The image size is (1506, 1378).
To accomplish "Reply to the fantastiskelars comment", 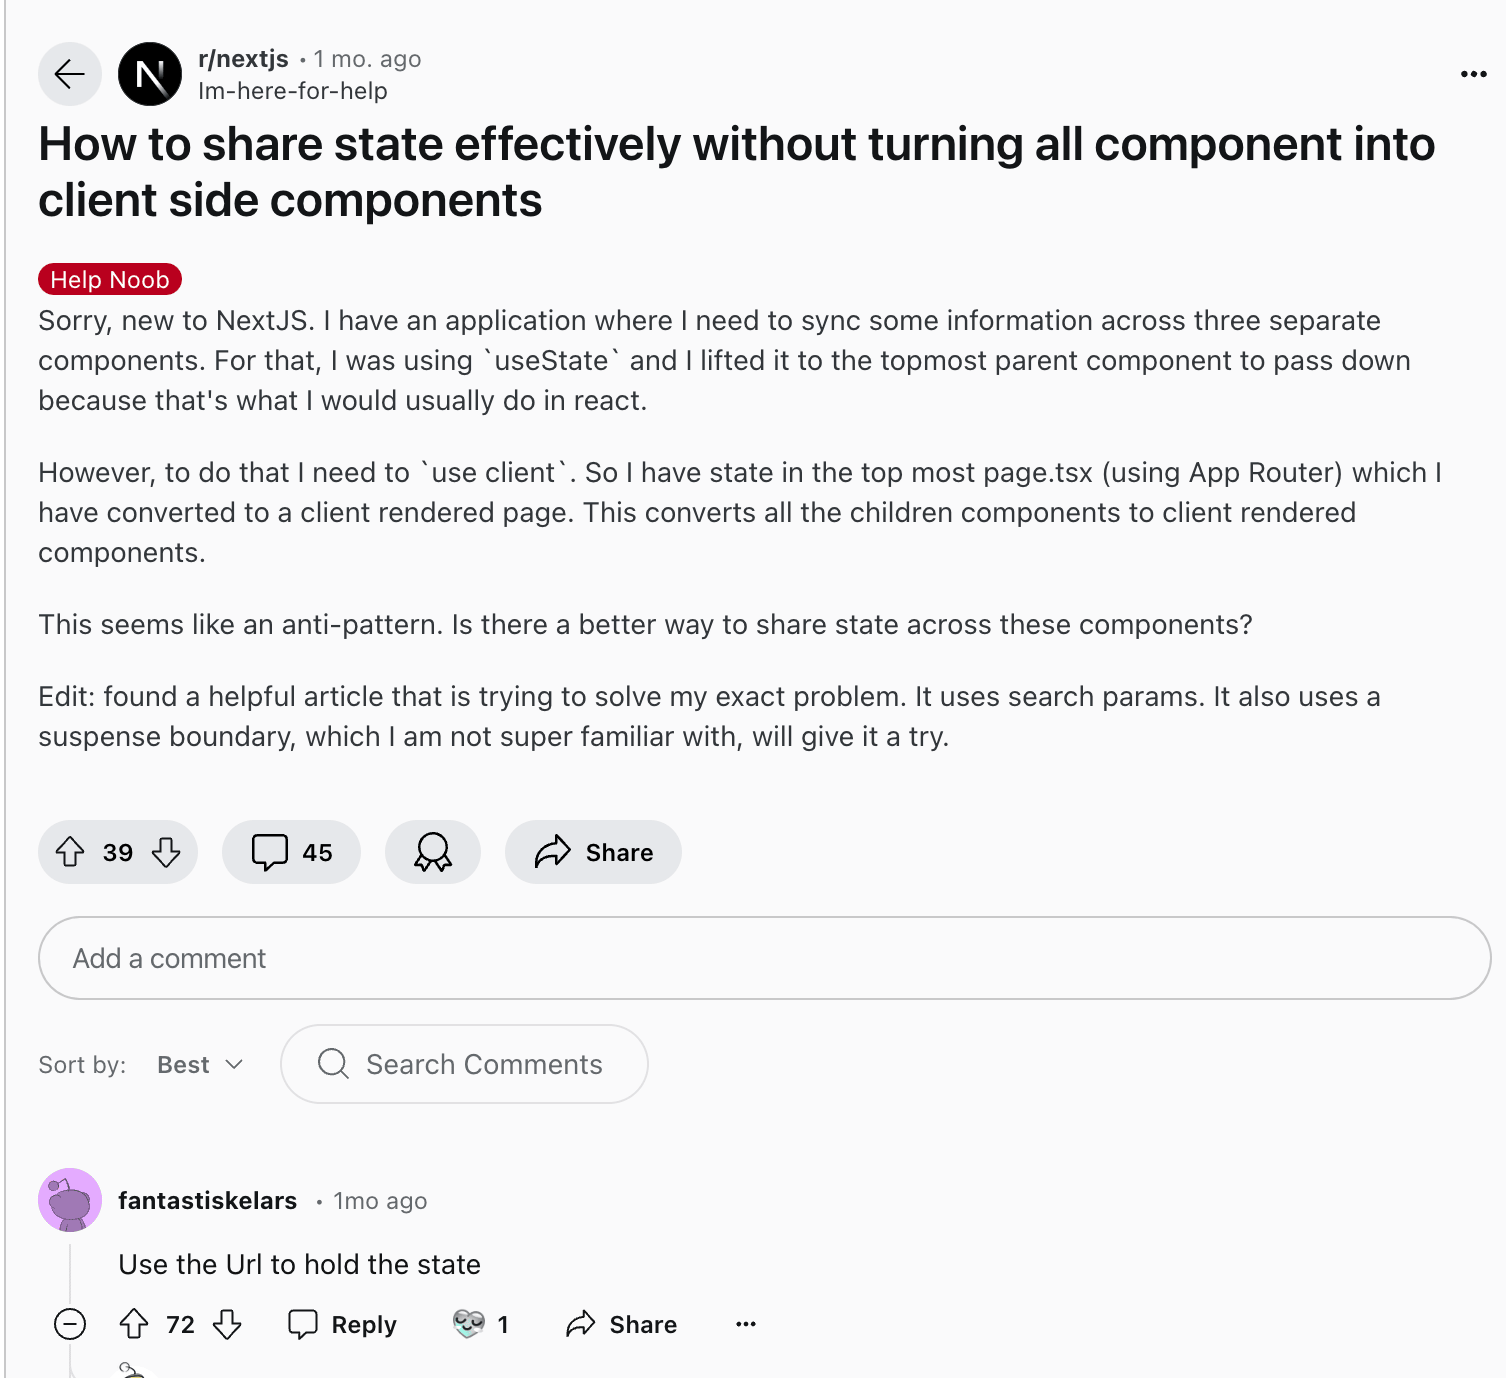I will (342, 1324).
